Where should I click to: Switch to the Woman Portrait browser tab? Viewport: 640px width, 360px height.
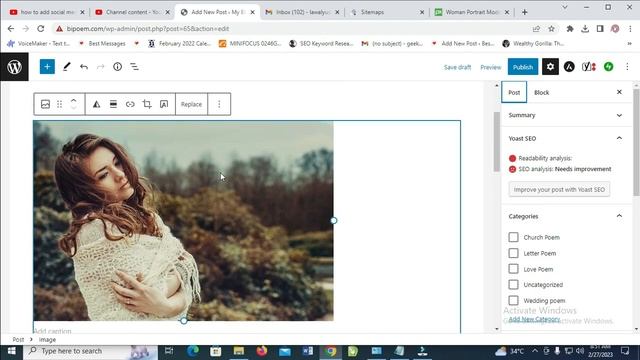[x=471, y=12]
